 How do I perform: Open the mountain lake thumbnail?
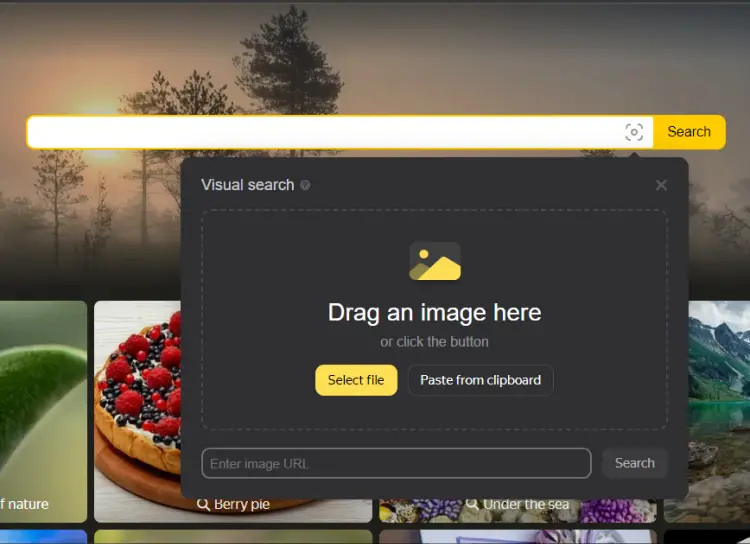click(719, 411)
